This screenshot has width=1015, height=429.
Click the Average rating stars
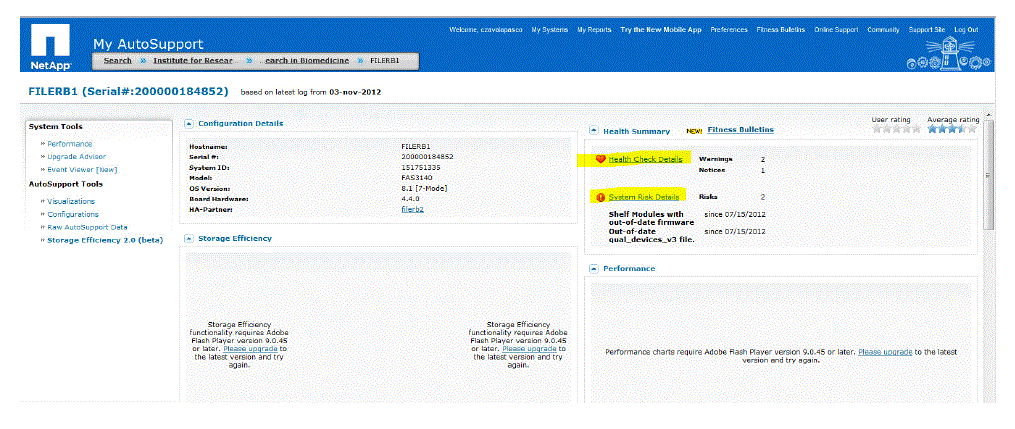point(952,129)
